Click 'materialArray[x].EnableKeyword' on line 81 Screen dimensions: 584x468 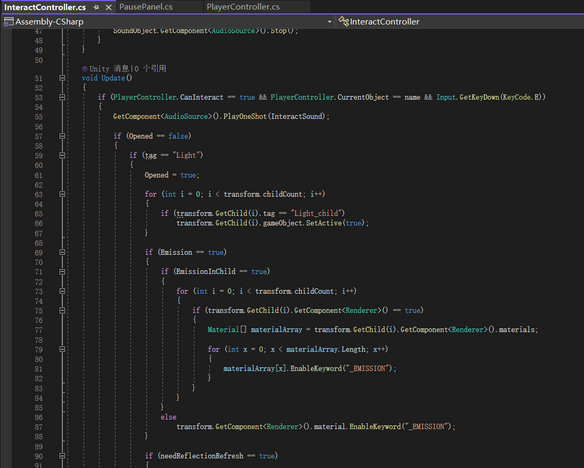(x=282, y=369)
